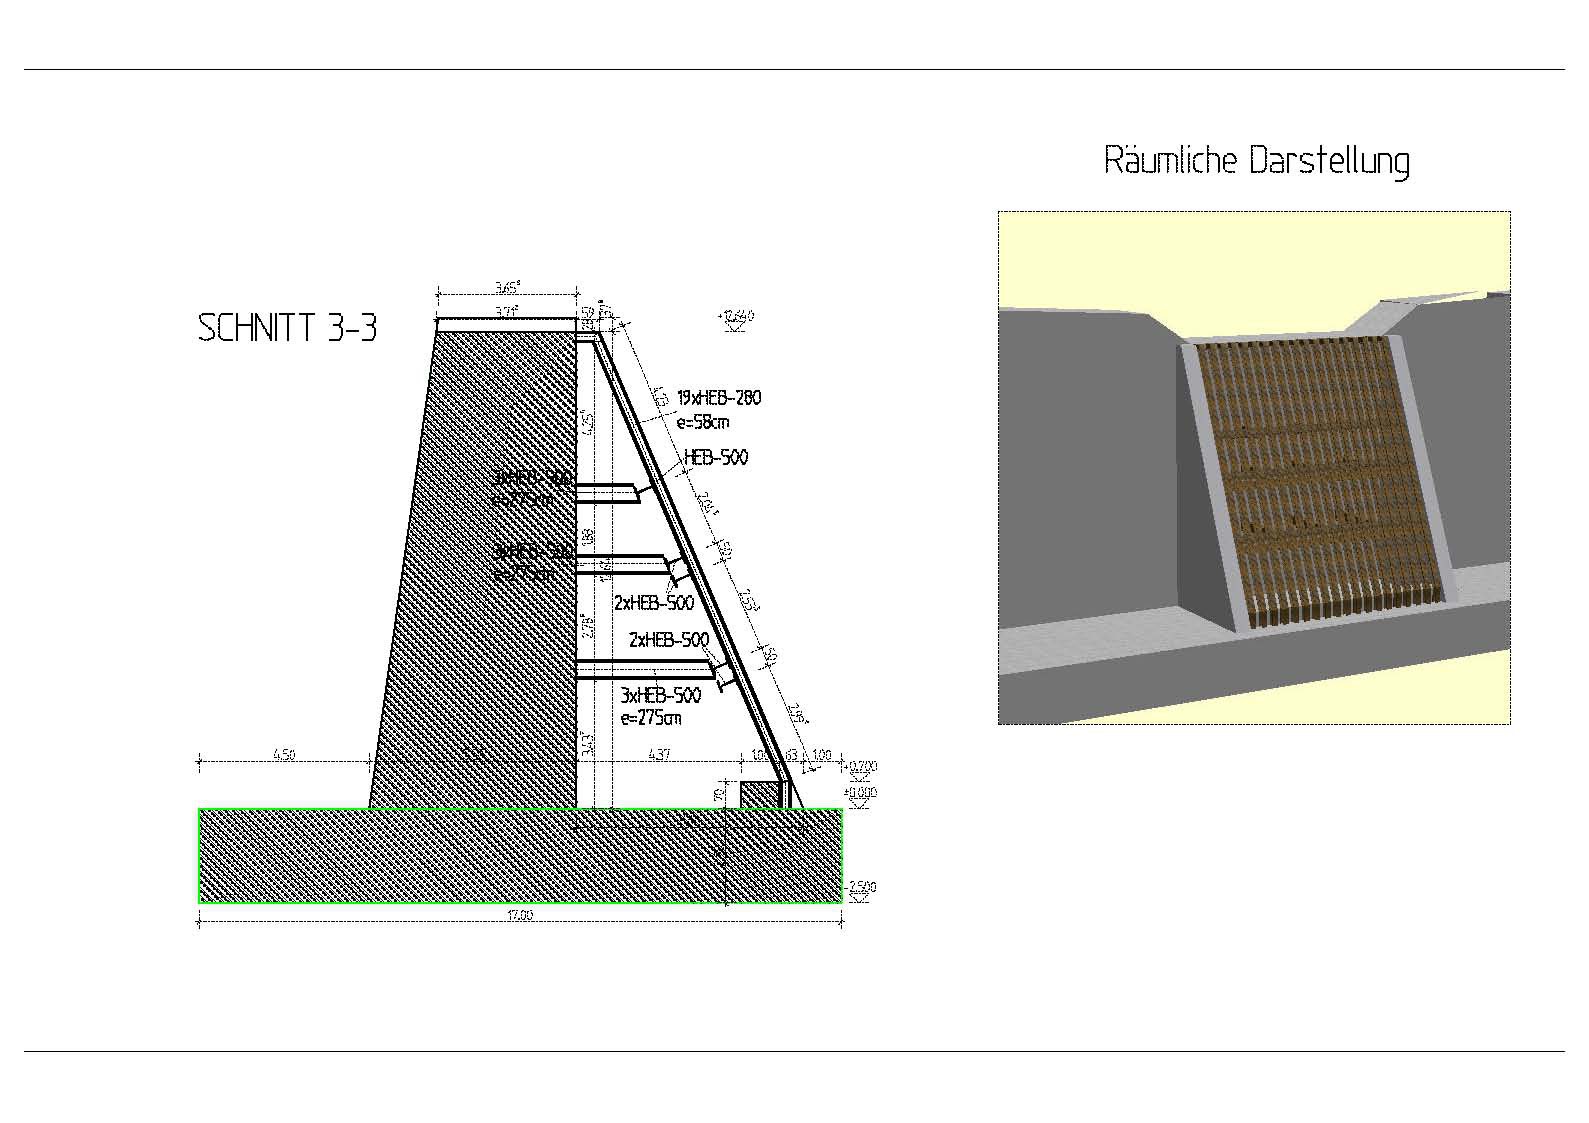1589x1123 pixels.
Task: Select the e=58cm spacing annotation
Action: (703, 422)
